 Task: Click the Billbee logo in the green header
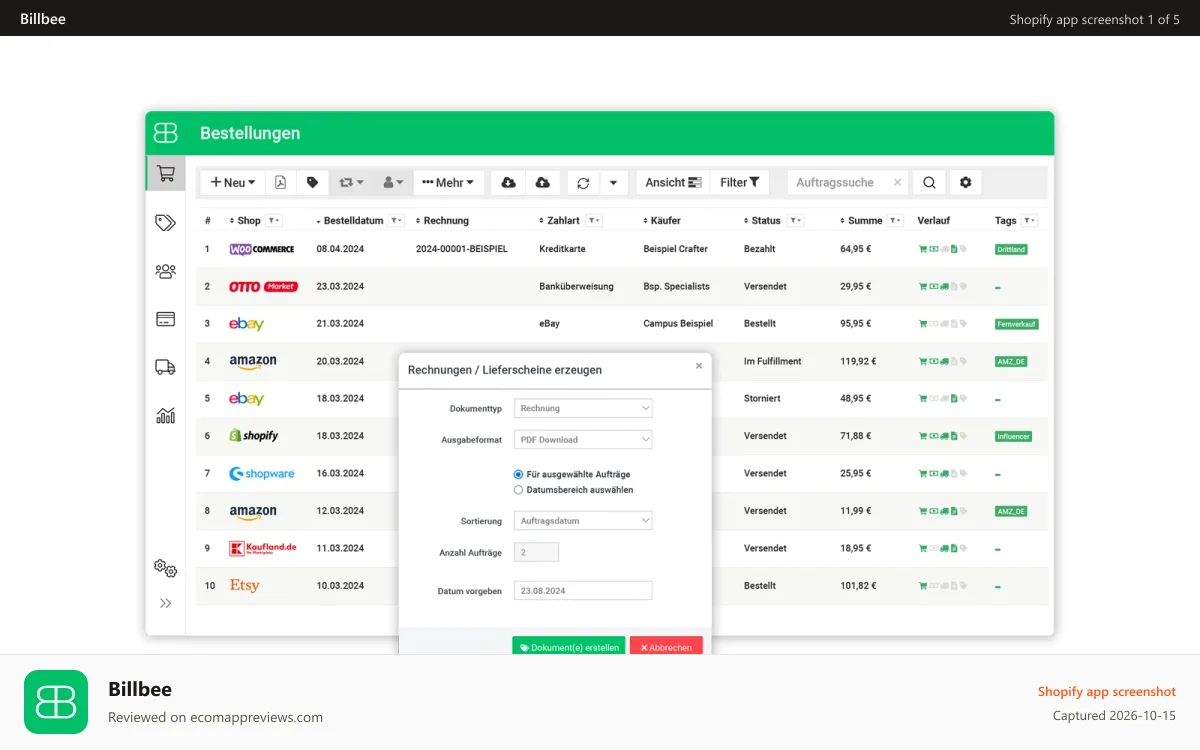coord(166,133)
